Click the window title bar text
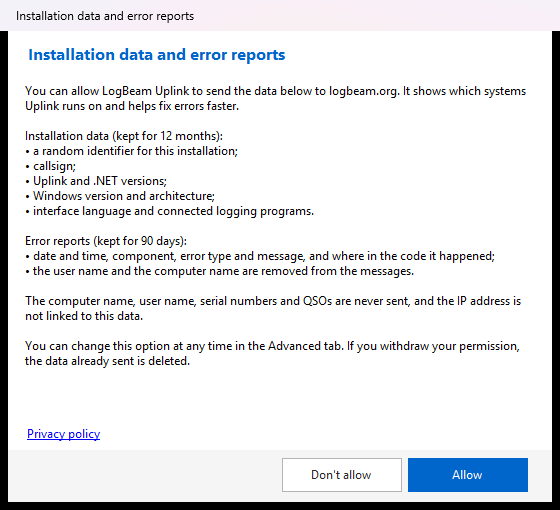Screen dimensions: 560x510 click(105, 16)
